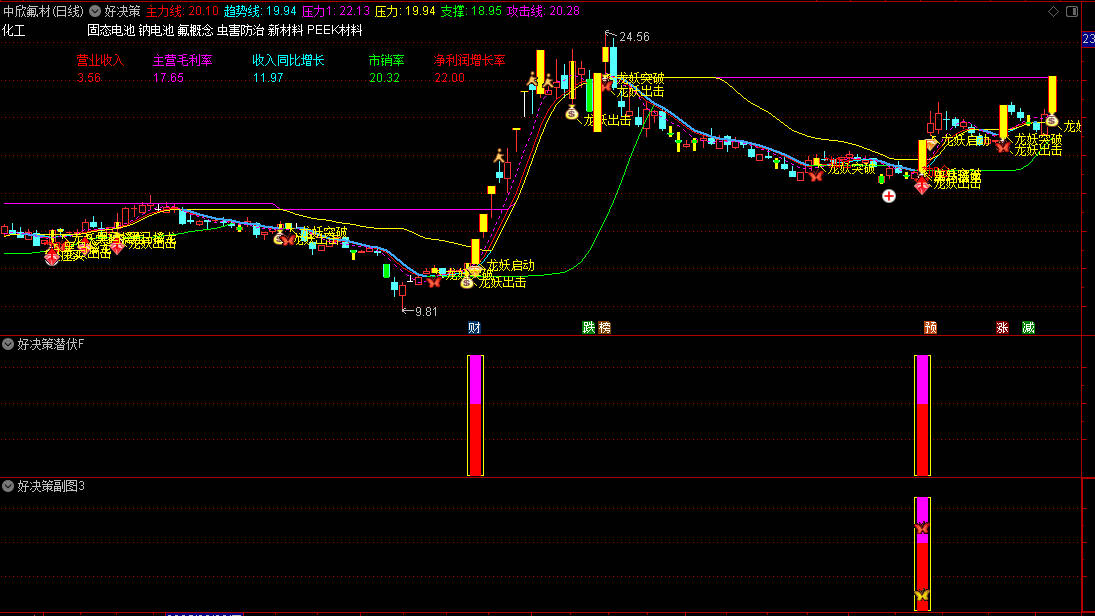This screenshot has width=1095, height=616.
Task: Open the 化工 sector label
Action: click(14, 31)
